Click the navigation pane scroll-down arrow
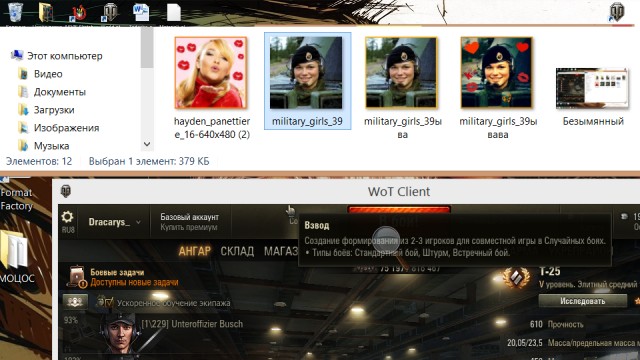Viewport: 640px width, 360px height. (147, 144)
